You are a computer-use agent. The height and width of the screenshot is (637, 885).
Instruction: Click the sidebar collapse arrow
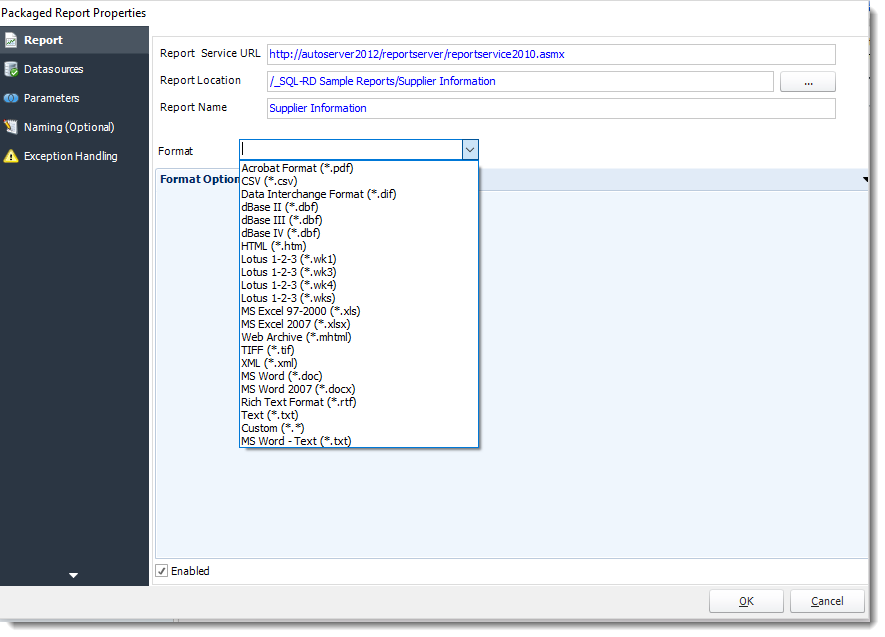[x=73, y=575]
